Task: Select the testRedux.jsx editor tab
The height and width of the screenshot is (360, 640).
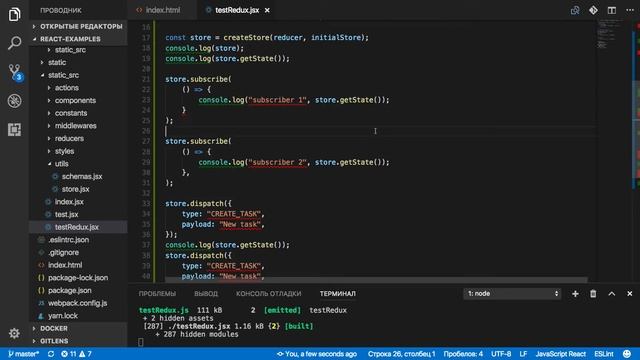Action: point(237,10)
